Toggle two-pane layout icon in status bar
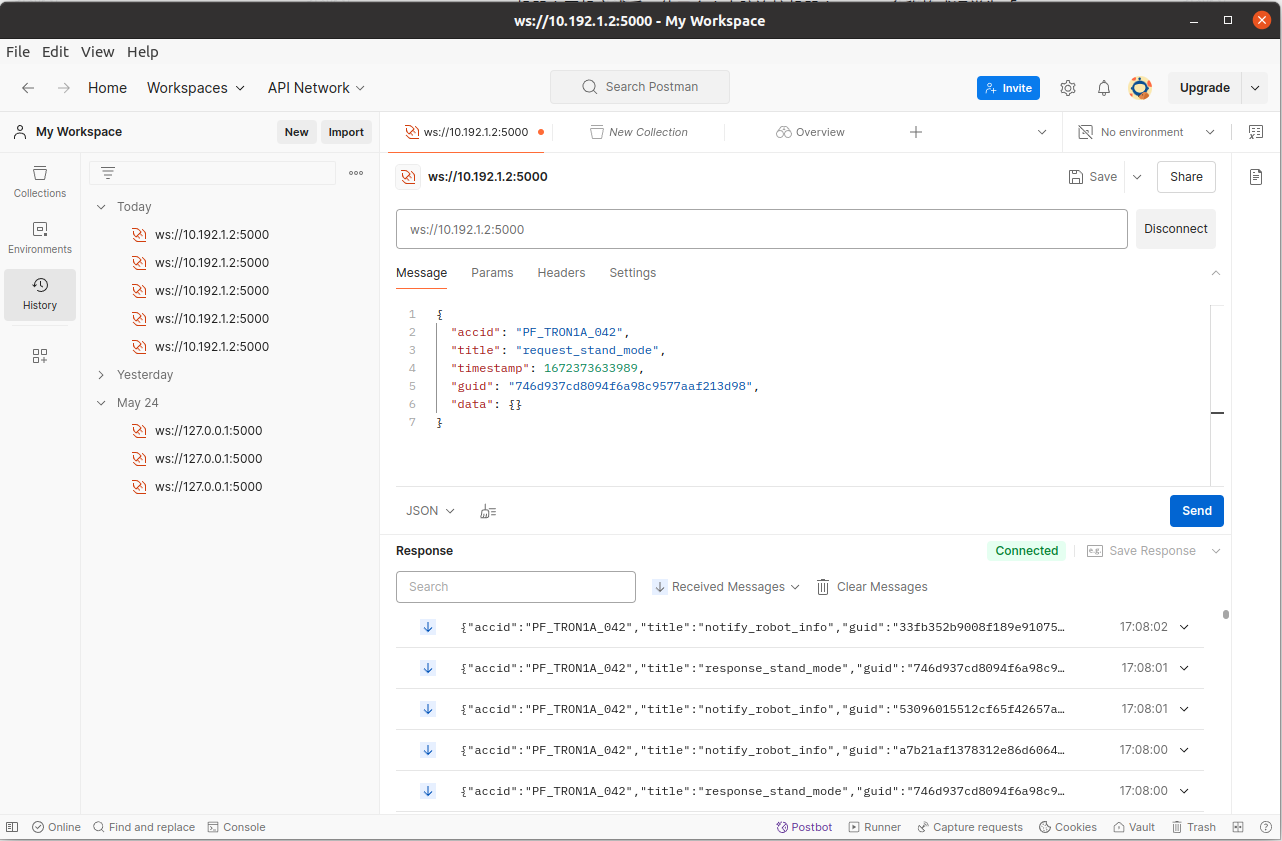The height and width of the screenshot is (841, 1282). [x=1238, y=827]
